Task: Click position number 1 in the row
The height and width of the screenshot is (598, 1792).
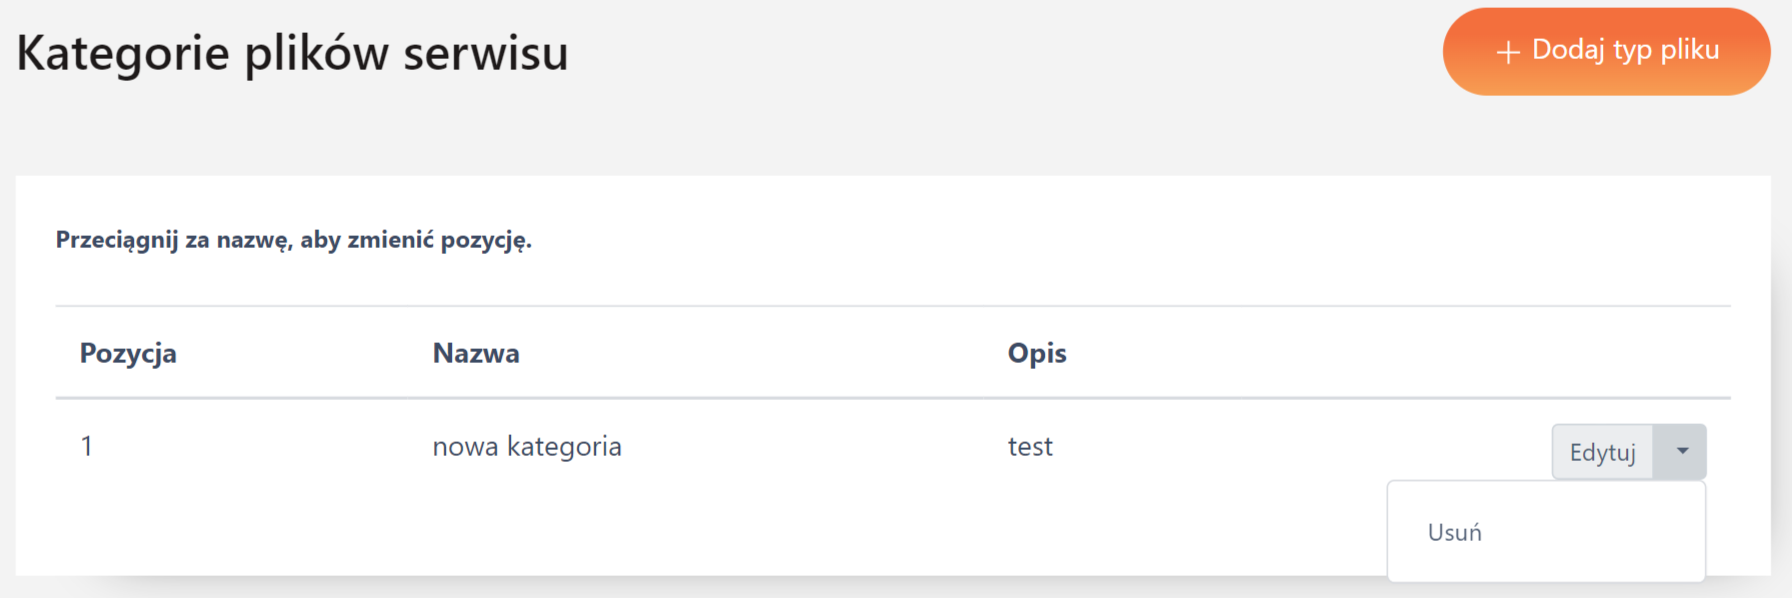Action: coord(87,446)
